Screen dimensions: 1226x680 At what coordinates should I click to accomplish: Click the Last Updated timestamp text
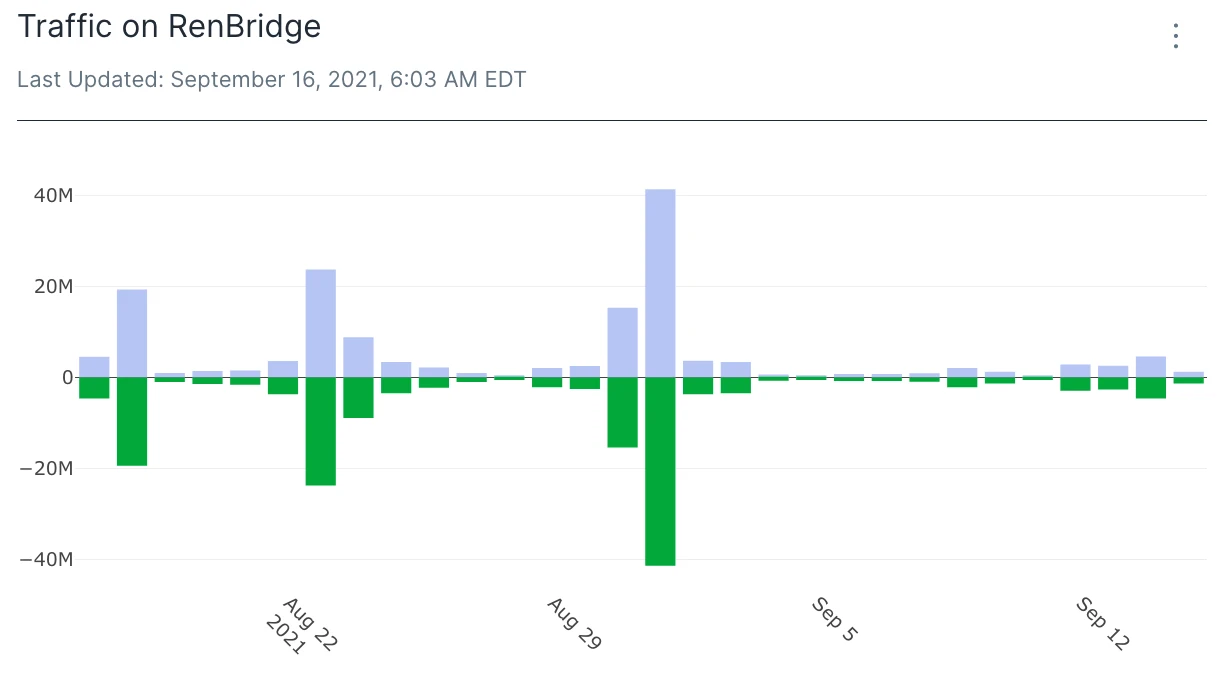(x=272, y=79)
